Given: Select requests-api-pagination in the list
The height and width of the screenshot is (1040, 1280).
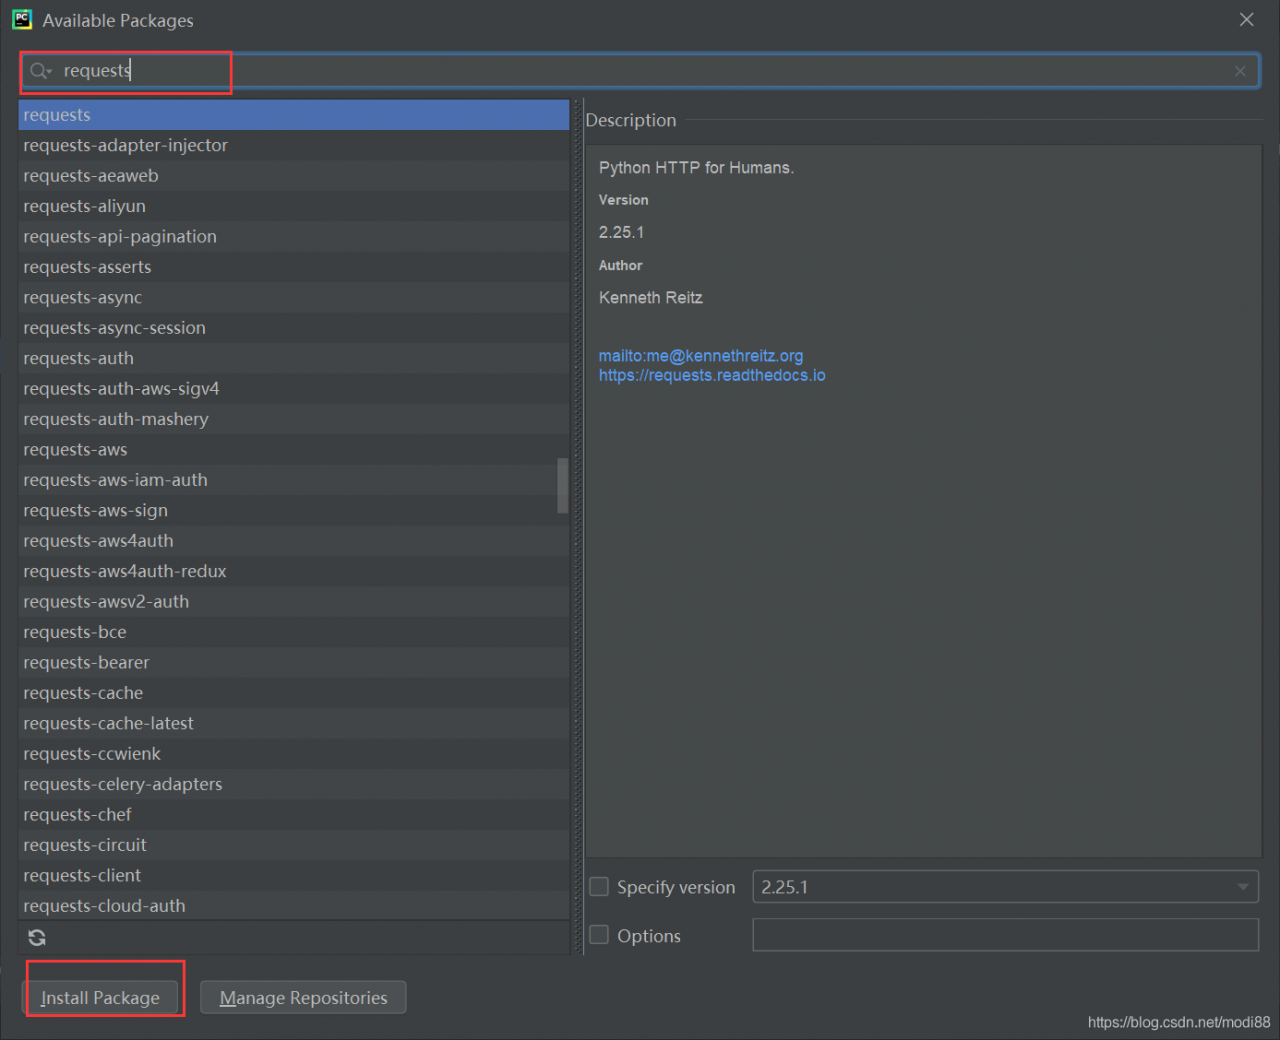Looking at the screenshot, I should pyautogui.click(x=294, y=237).
